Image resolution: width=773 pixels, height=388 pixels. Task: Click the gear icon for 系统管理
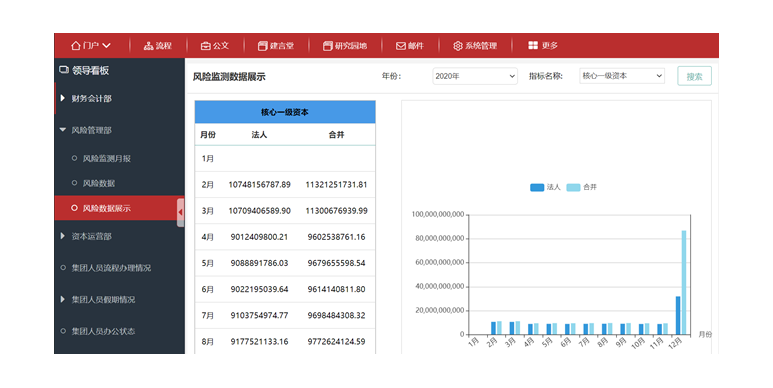point(457,46)
